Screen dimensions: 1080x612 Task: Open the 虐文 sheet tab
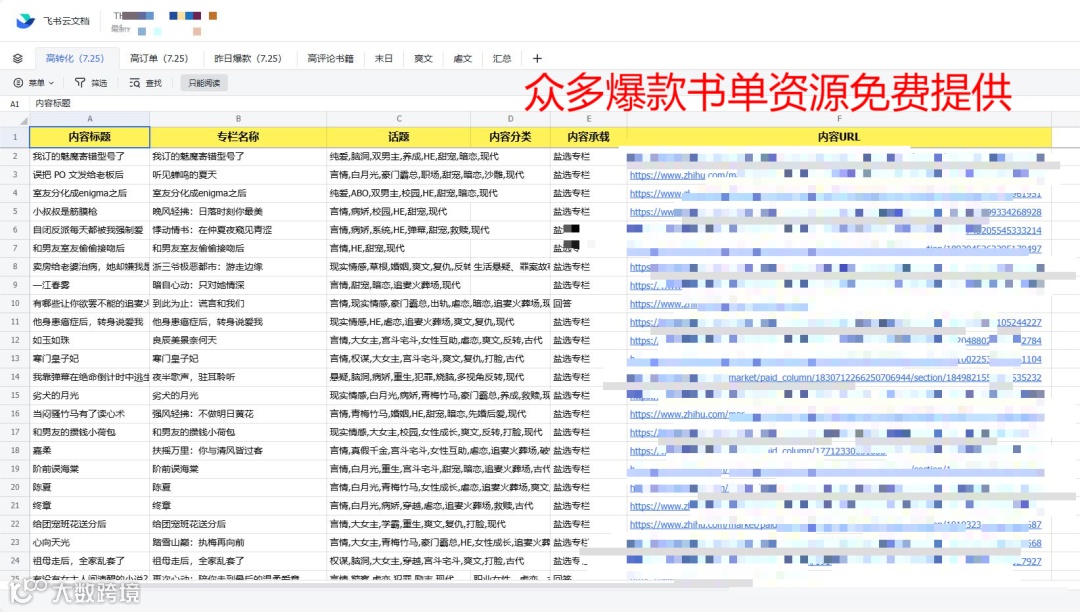coord(462,59)
